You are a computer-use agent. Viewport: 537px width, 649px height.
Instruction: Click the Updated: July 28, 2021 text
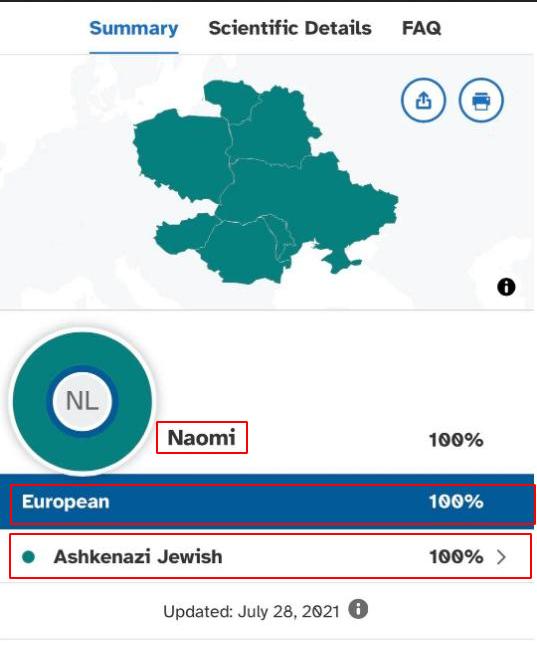click(x=251, y=611)
